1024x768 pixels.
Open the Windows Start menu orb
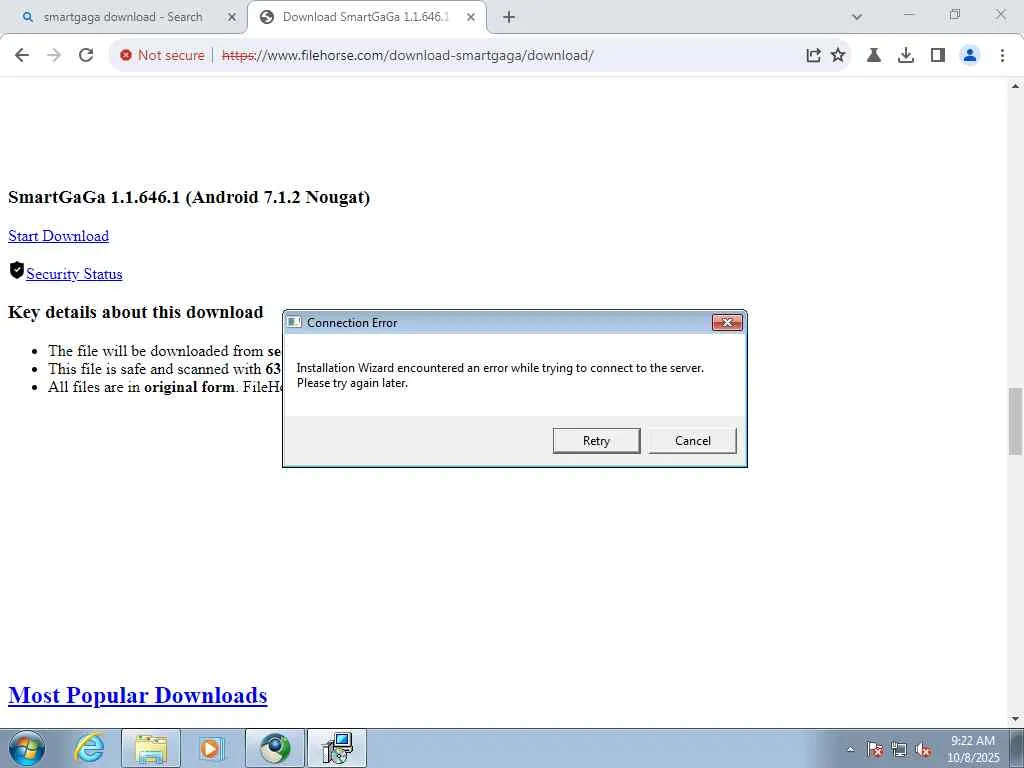tap(27, 748)
